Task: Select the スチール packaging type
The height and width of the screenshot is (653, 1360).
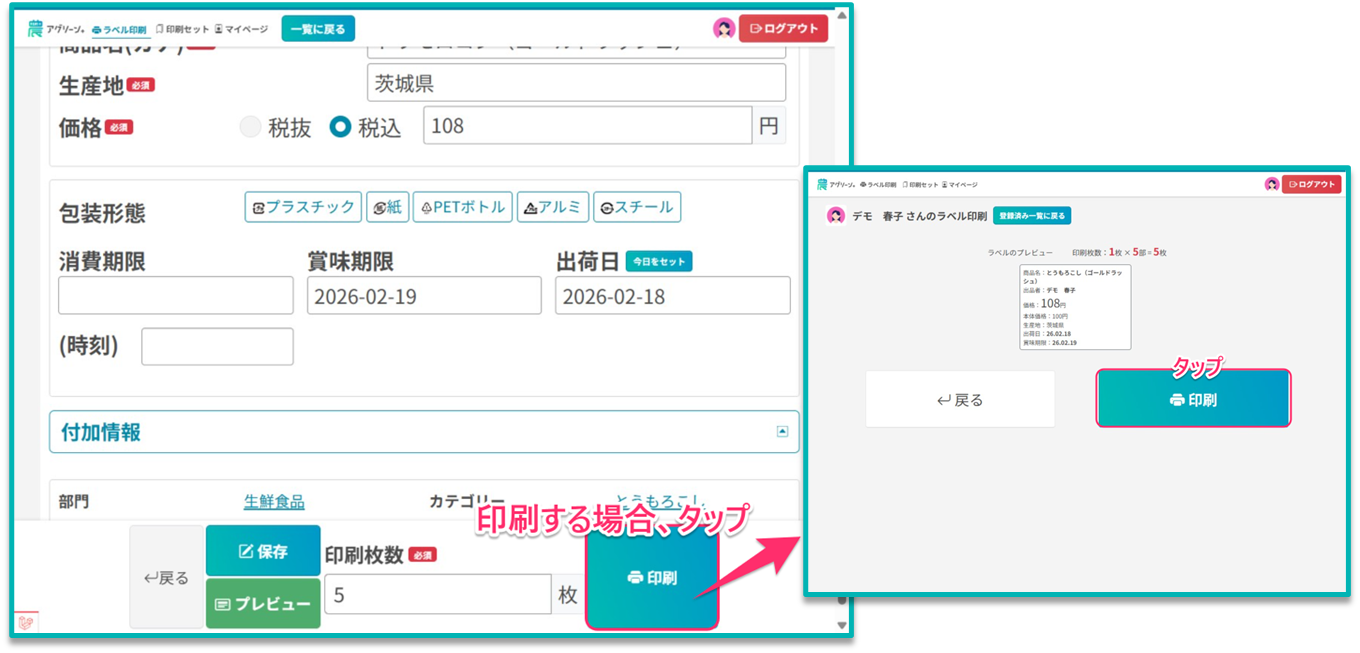Action: [x=636, y=207]
